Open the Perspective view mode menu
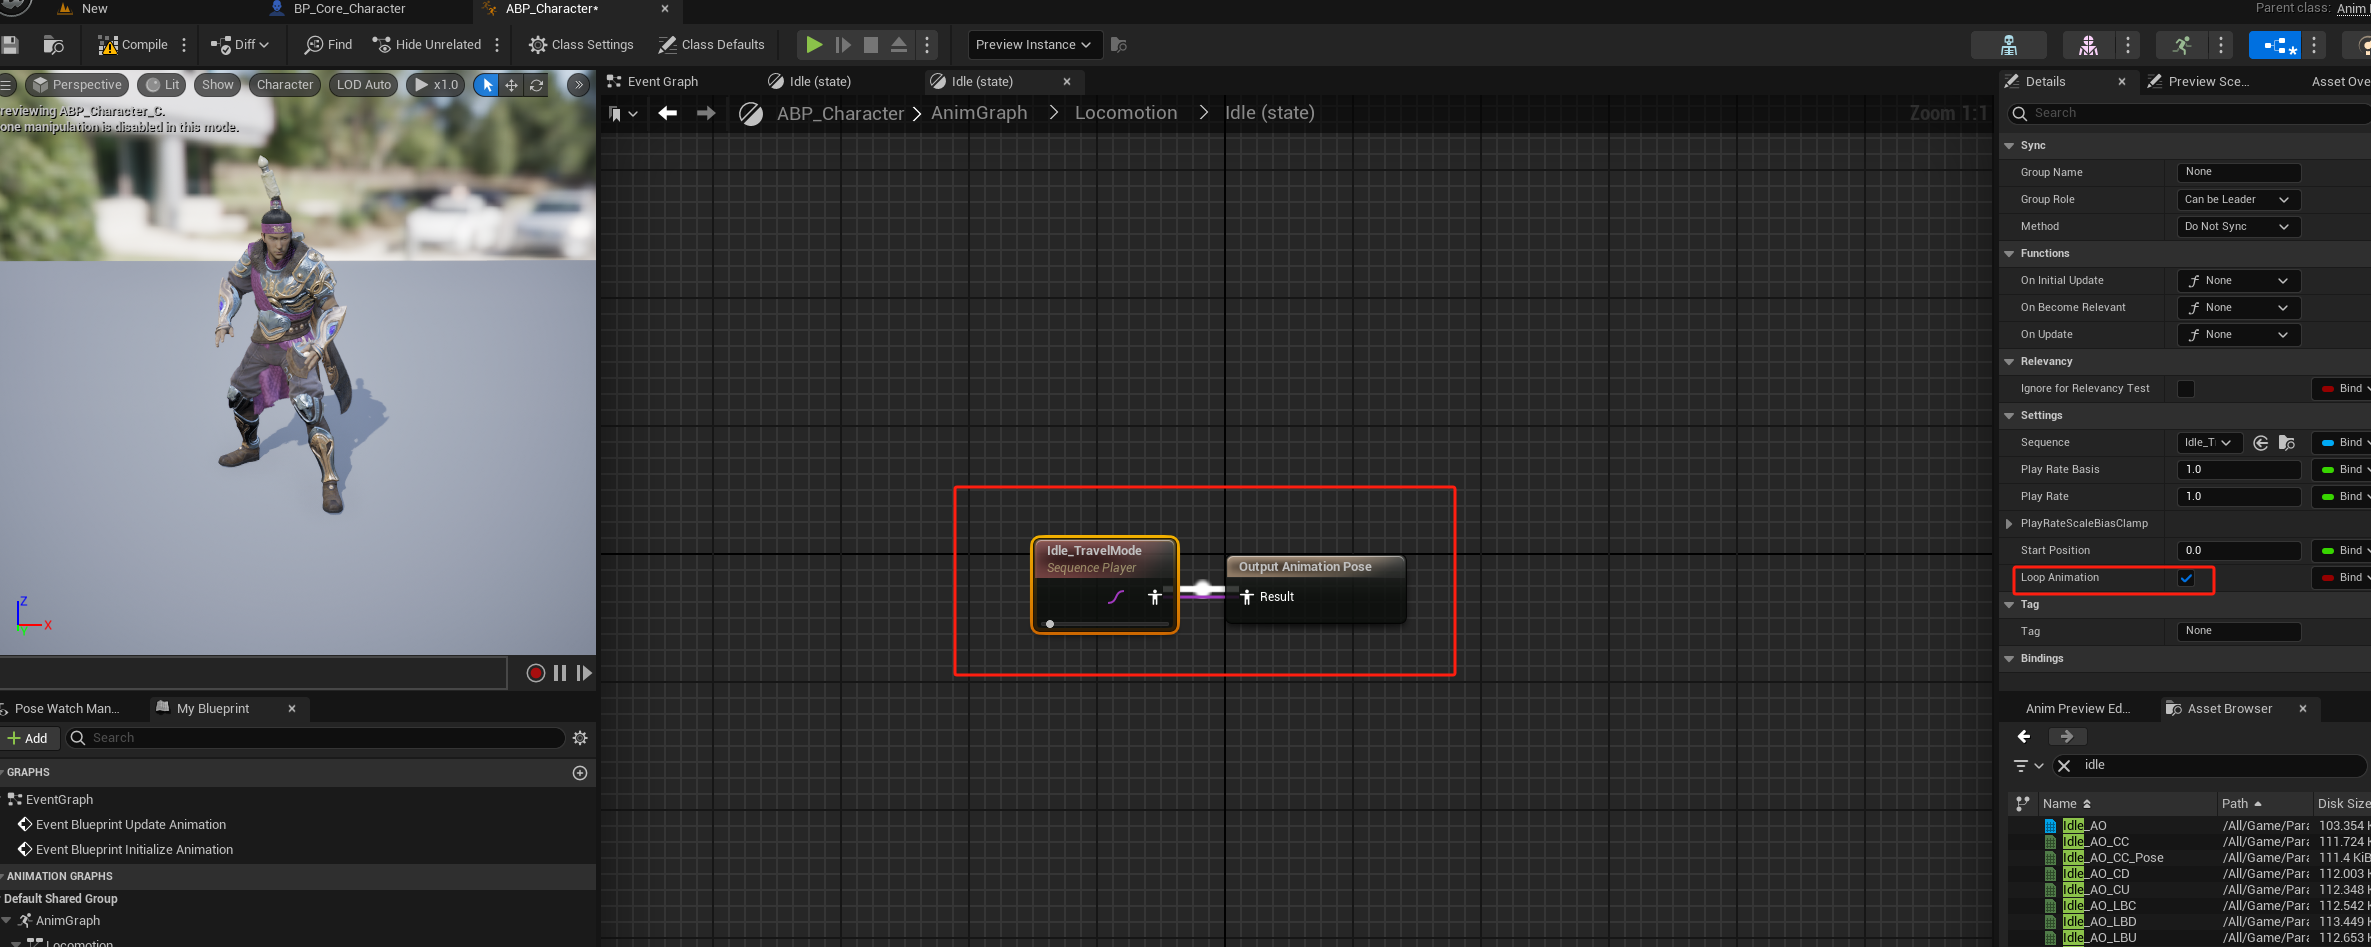2371x947 pixels. [77, 85]
